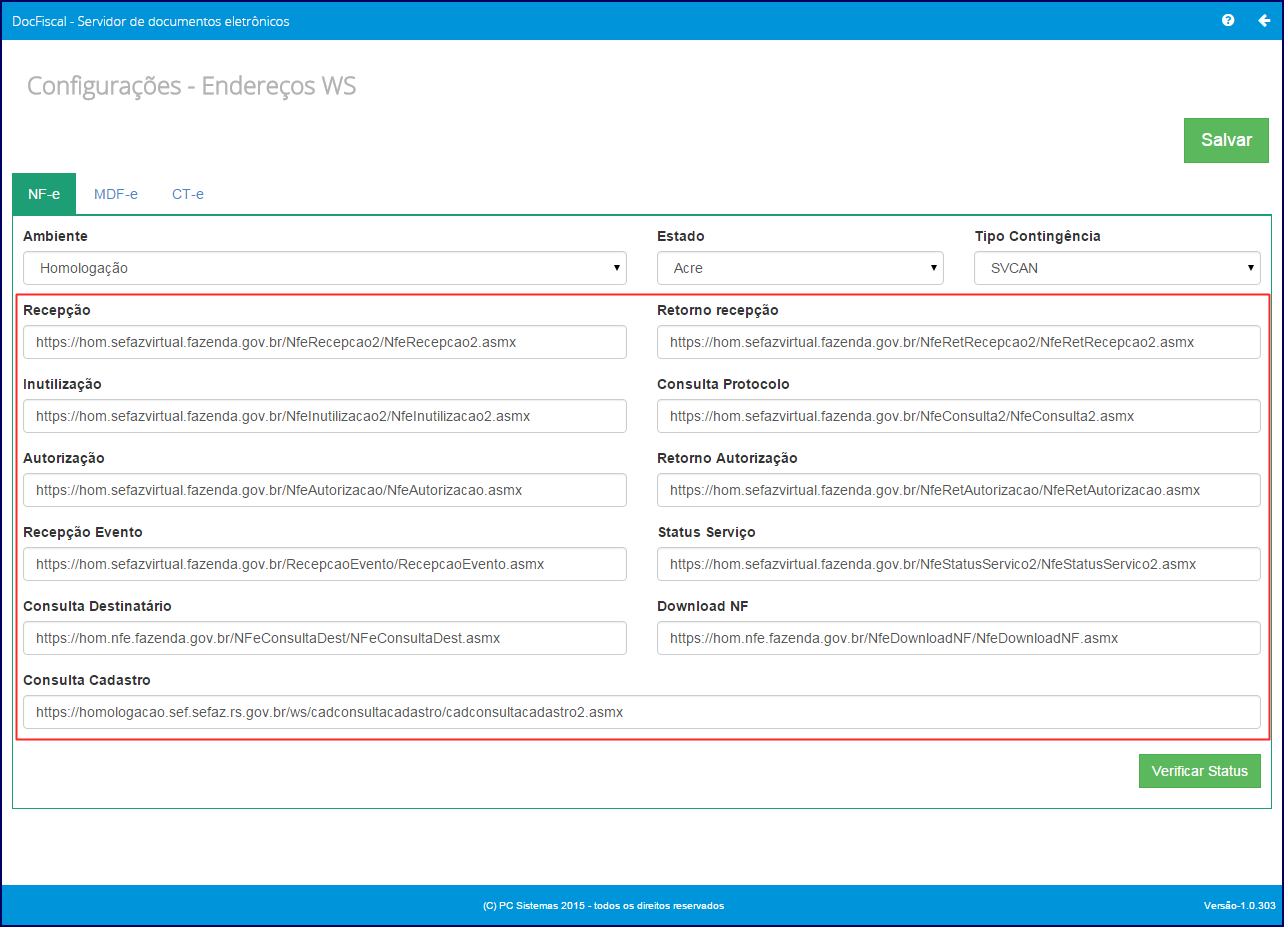
Task: Click the 'Retorno recepção' field label
Action: click(x=718, y=310)
